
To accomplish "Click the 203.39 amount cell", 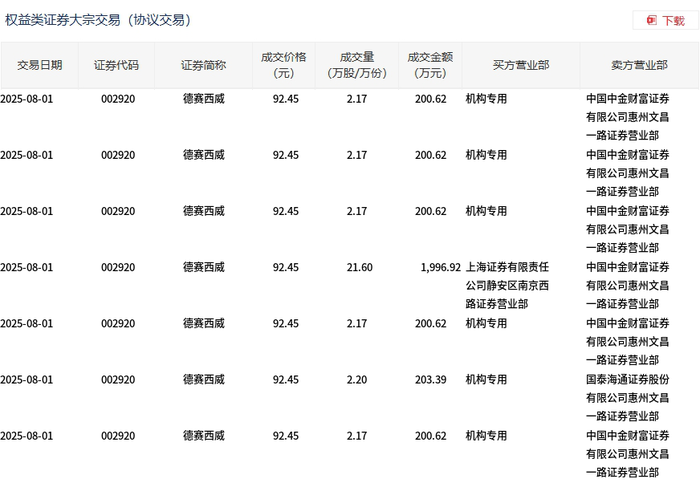I will pos(430,380).
